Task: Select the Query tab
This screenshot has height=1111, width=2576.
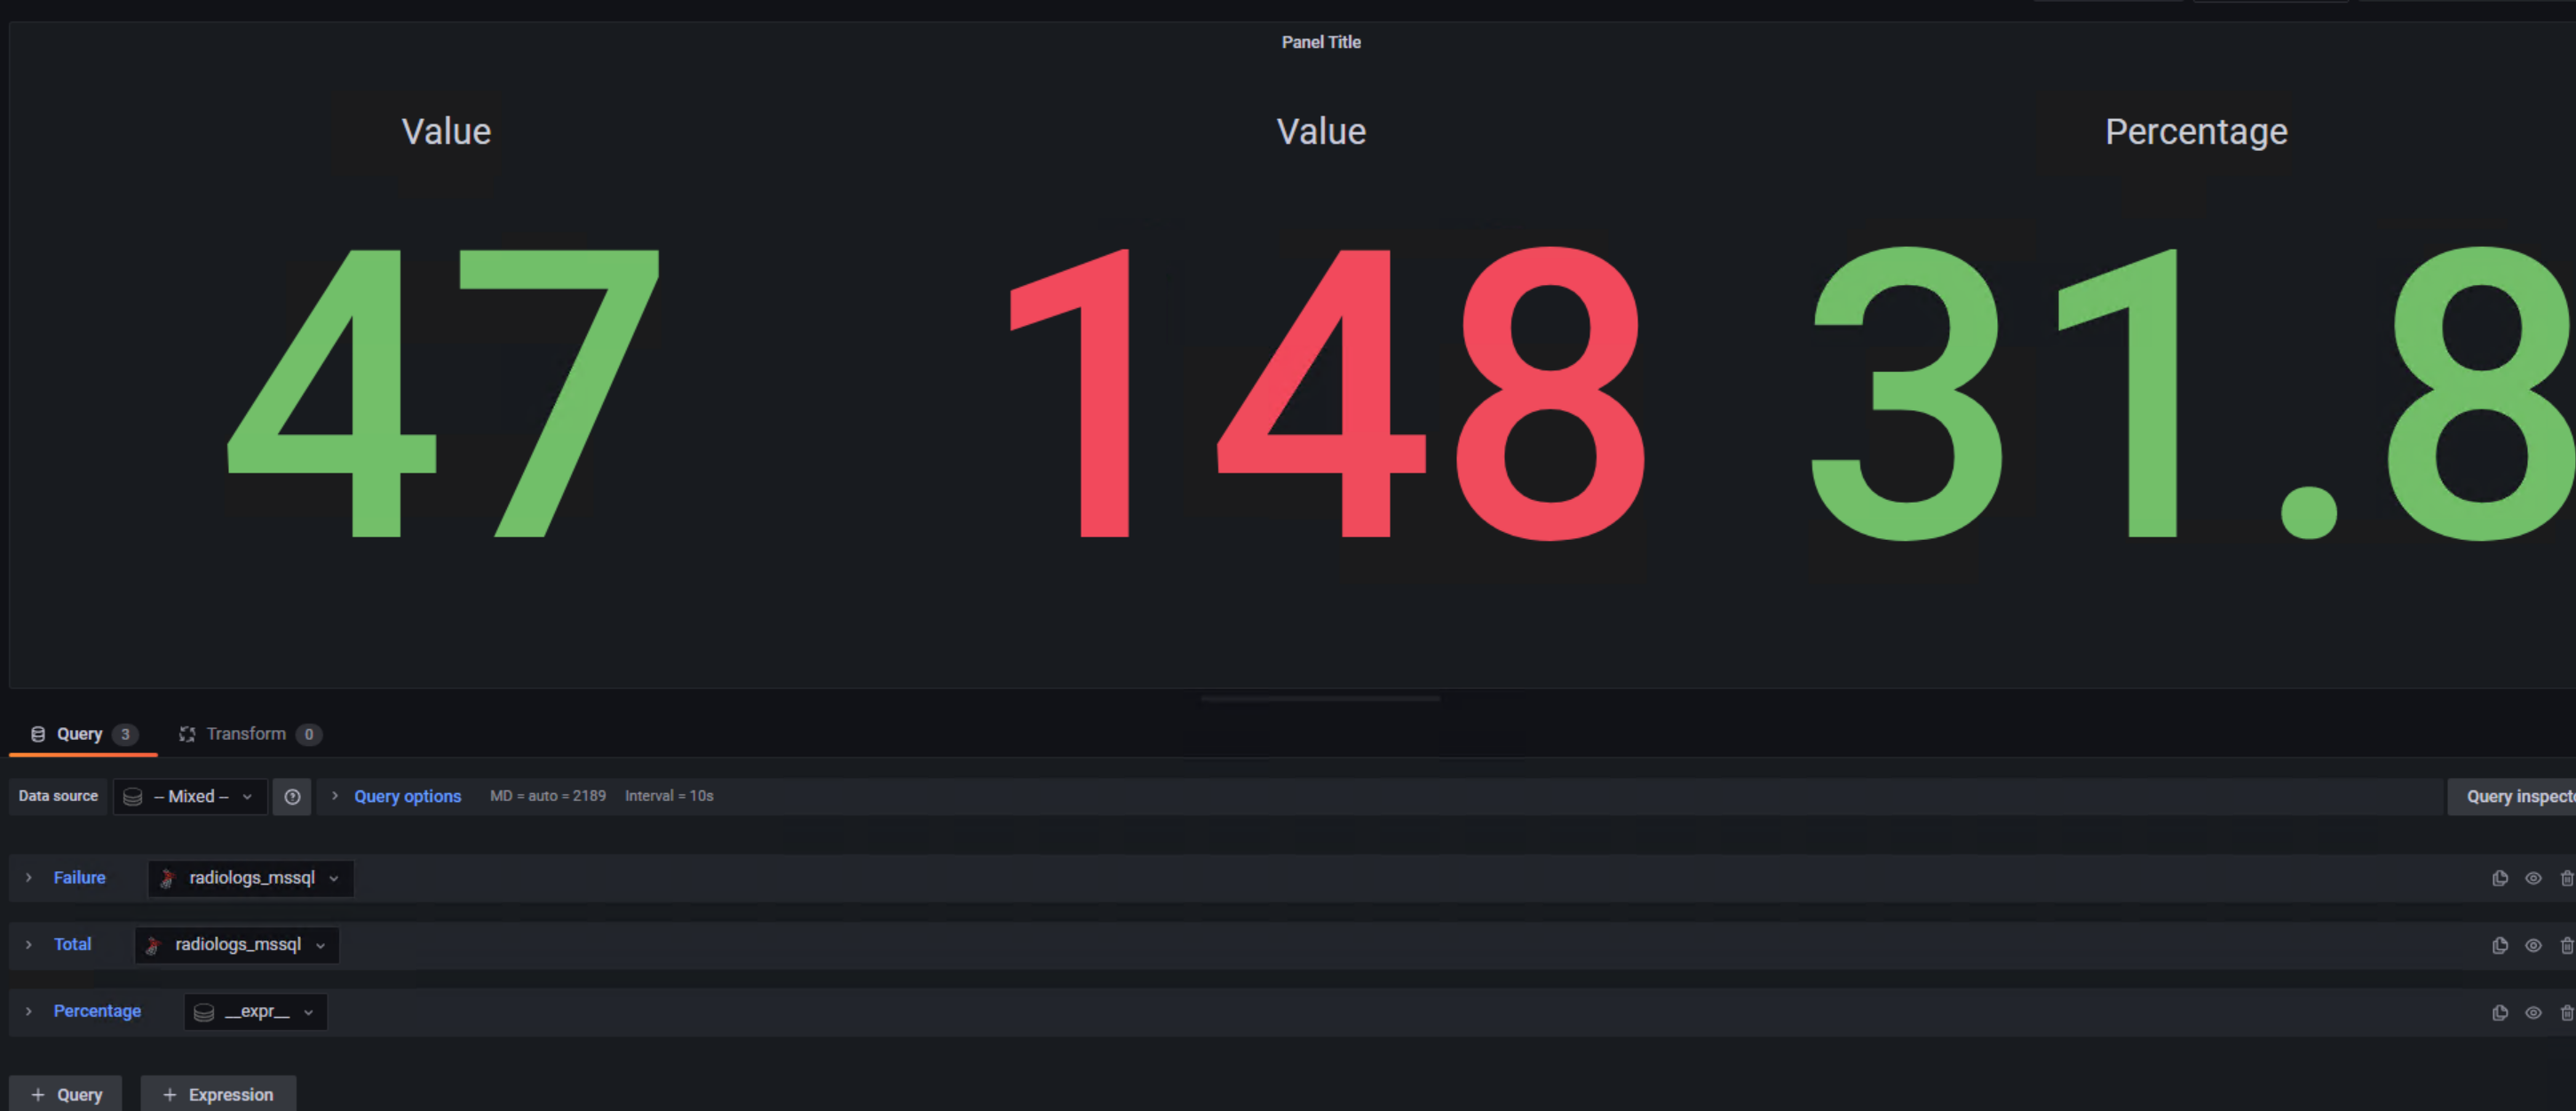Action: tap(80, 733)
